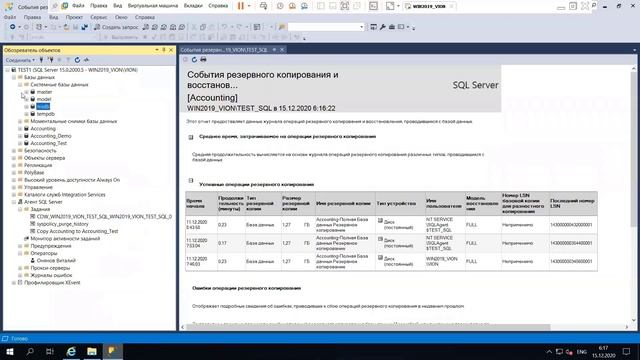Click the connect plug icon in Object Explorer toolbar
Screen dimensions: 640x360
41,60
